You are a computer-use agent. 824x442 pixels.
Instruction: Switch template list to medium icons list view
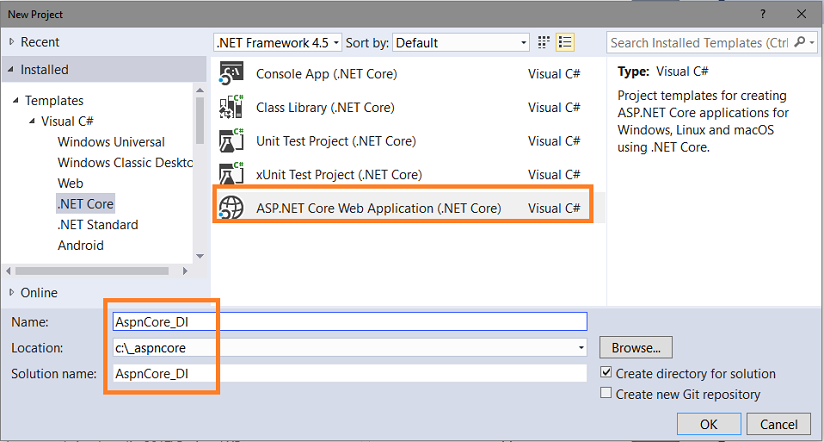[x=565, y=42]
